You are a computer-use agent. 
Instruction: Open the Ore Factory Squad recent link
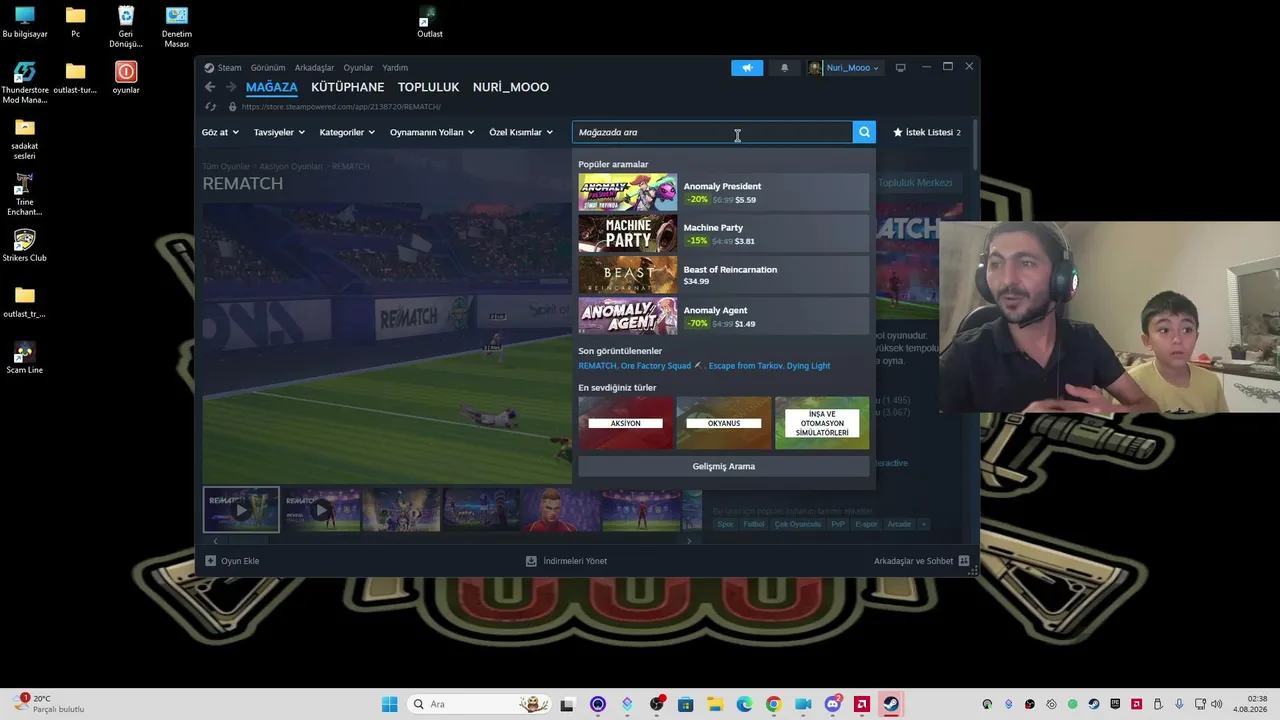[656, 366]
